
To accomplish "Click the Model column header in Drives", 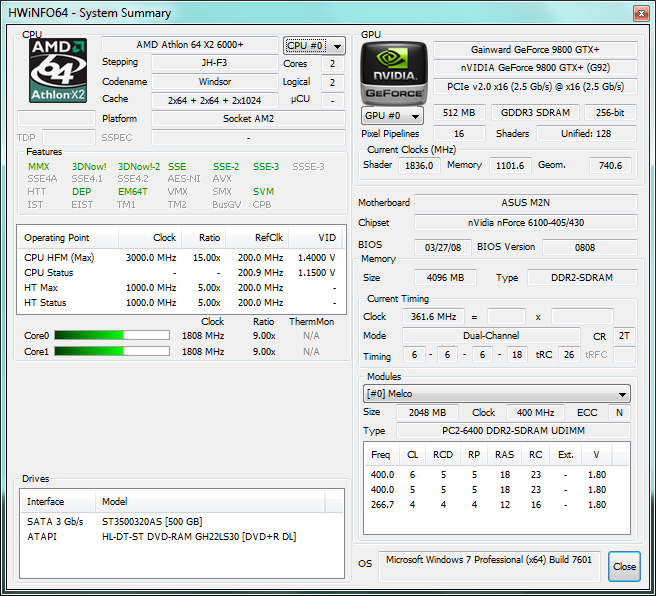I will (210, 501).
